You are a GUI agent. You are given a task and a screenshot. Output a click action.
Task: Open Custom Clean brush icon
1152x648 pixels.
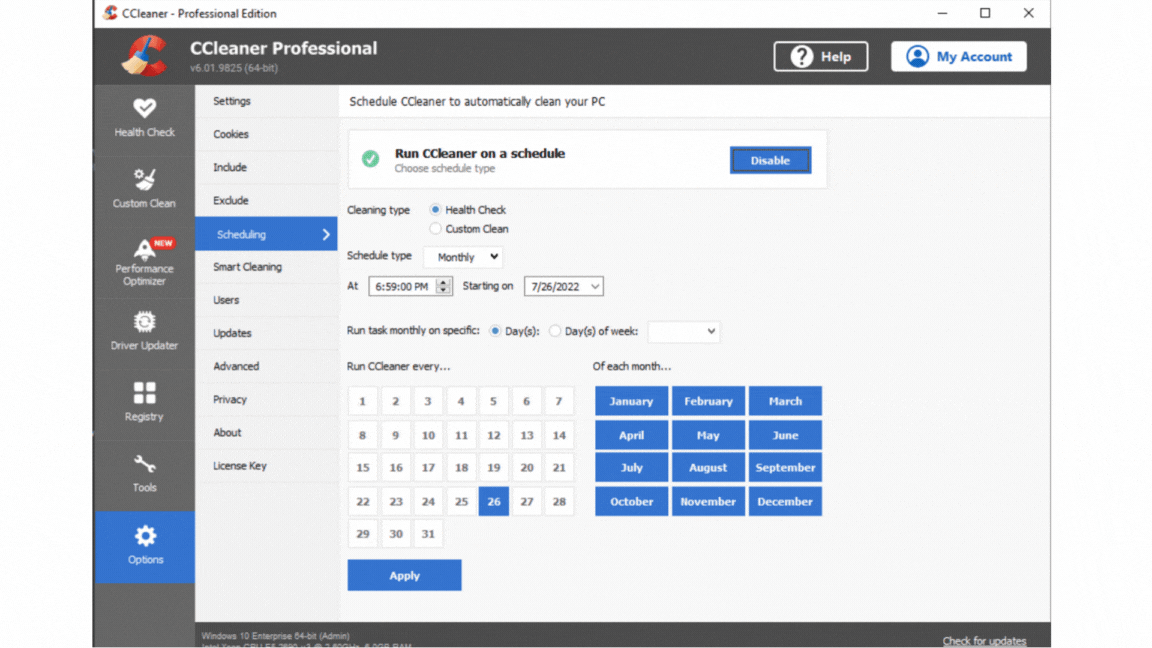pyautogui.click(x=145, y=179)
